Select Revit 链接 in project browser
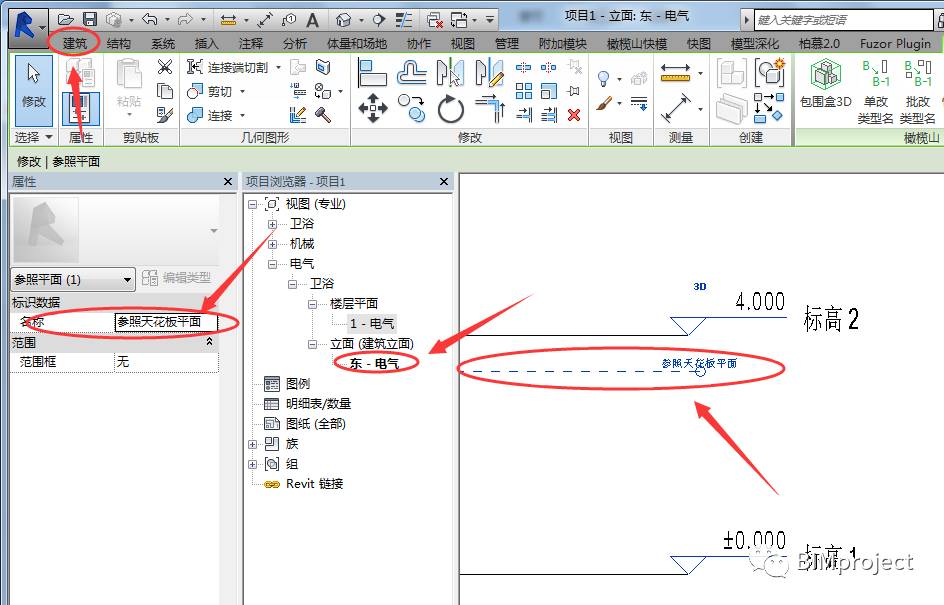 click(314, 484)
